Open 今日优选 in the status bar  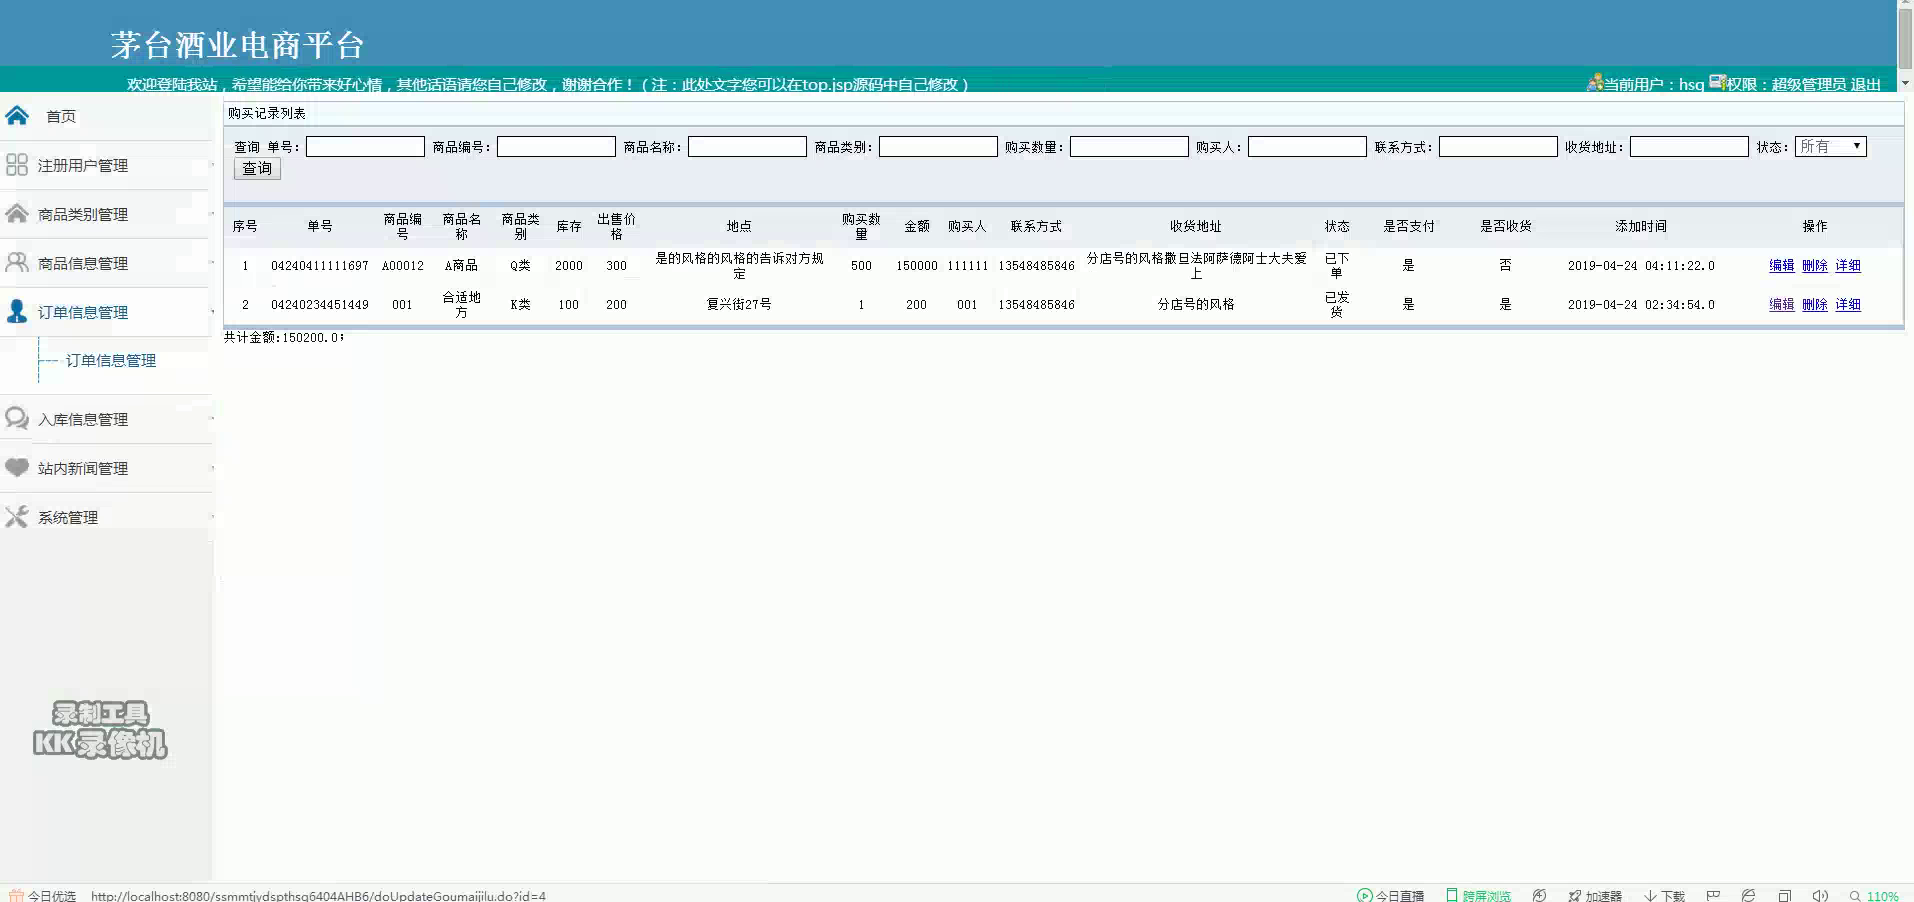43,895
